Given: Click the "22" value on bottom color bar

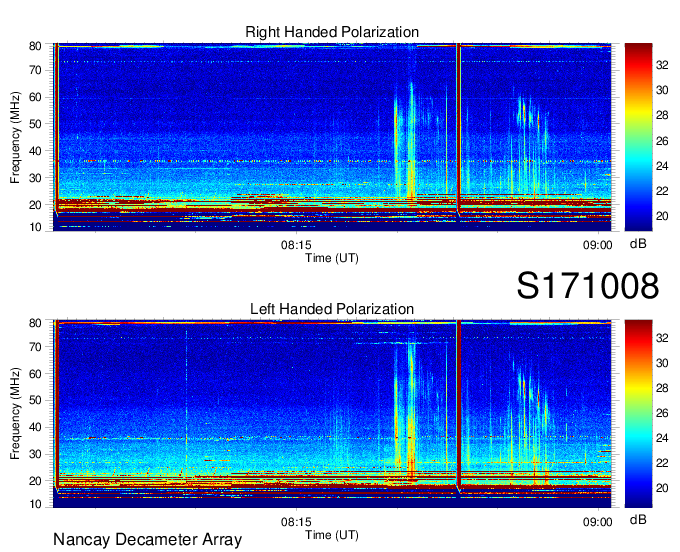Looking at the screenshot, I should (x=662, y=464).
